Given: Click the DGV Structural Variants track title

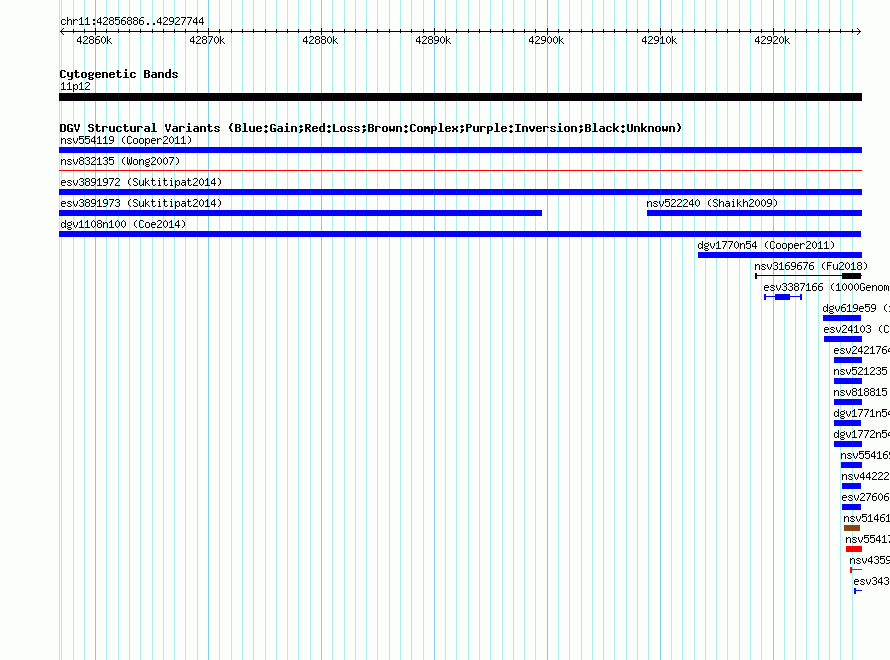Looking at the screenshot, I should click(x=371, y=128).
